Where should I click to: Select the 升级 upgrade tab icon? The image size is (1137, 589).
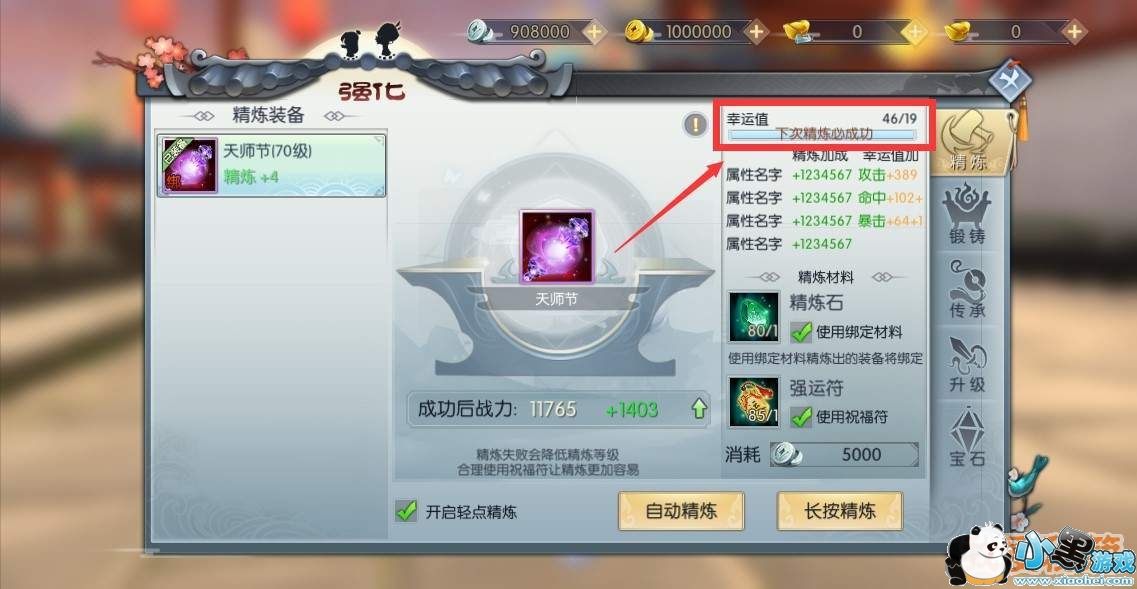point(968,366)
